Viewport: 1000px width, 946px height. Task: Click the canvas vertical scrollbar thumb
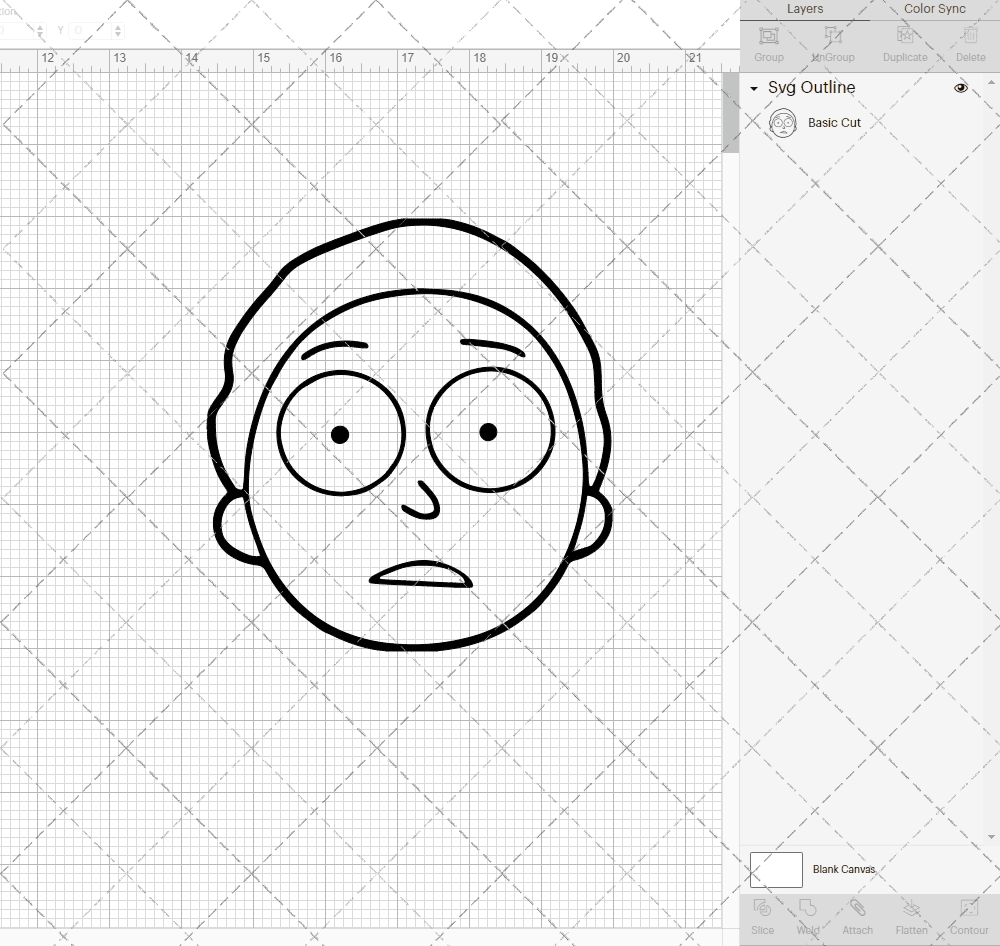[730, 112]
